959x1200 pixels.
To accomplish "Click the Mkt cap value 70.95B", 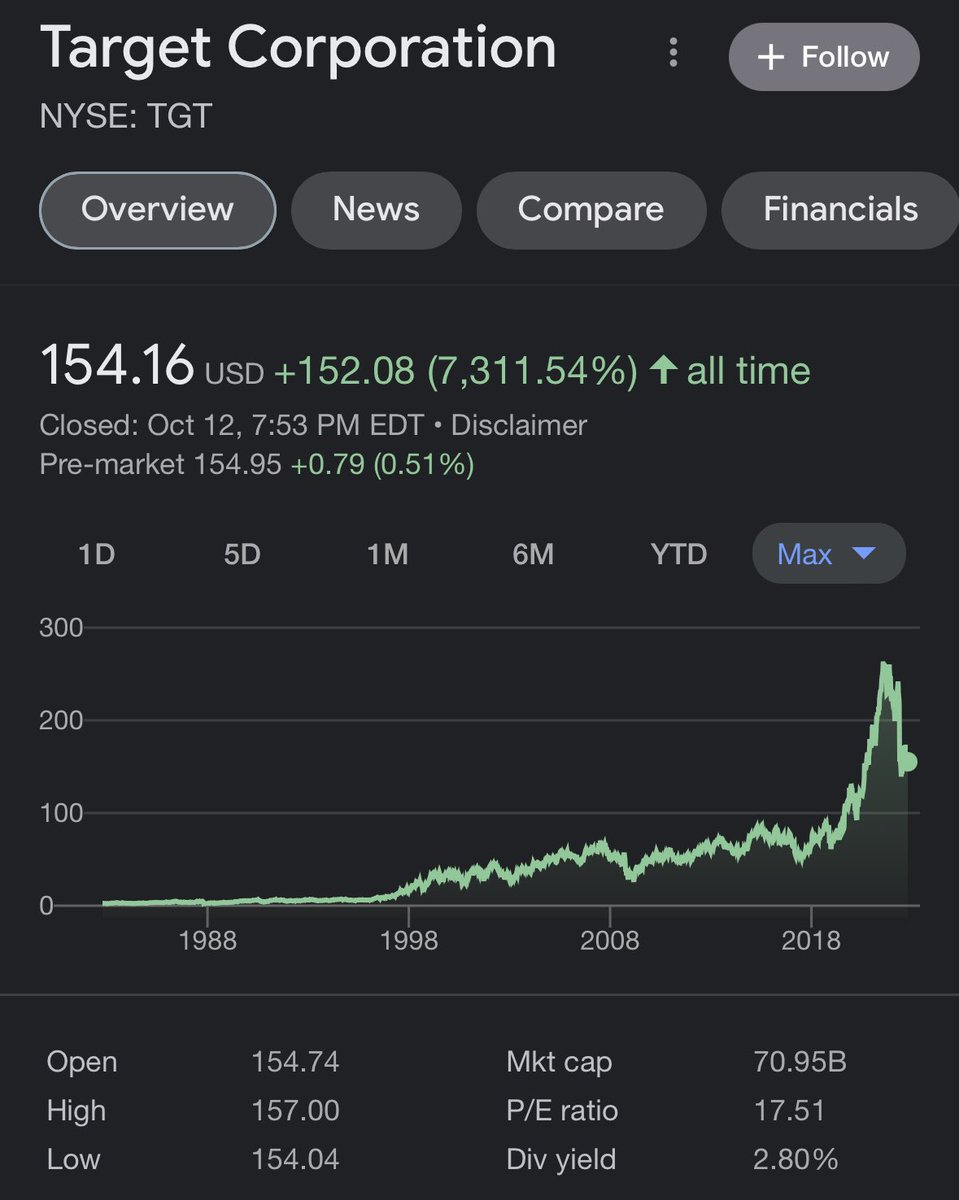I will (x=800, y=1062).
